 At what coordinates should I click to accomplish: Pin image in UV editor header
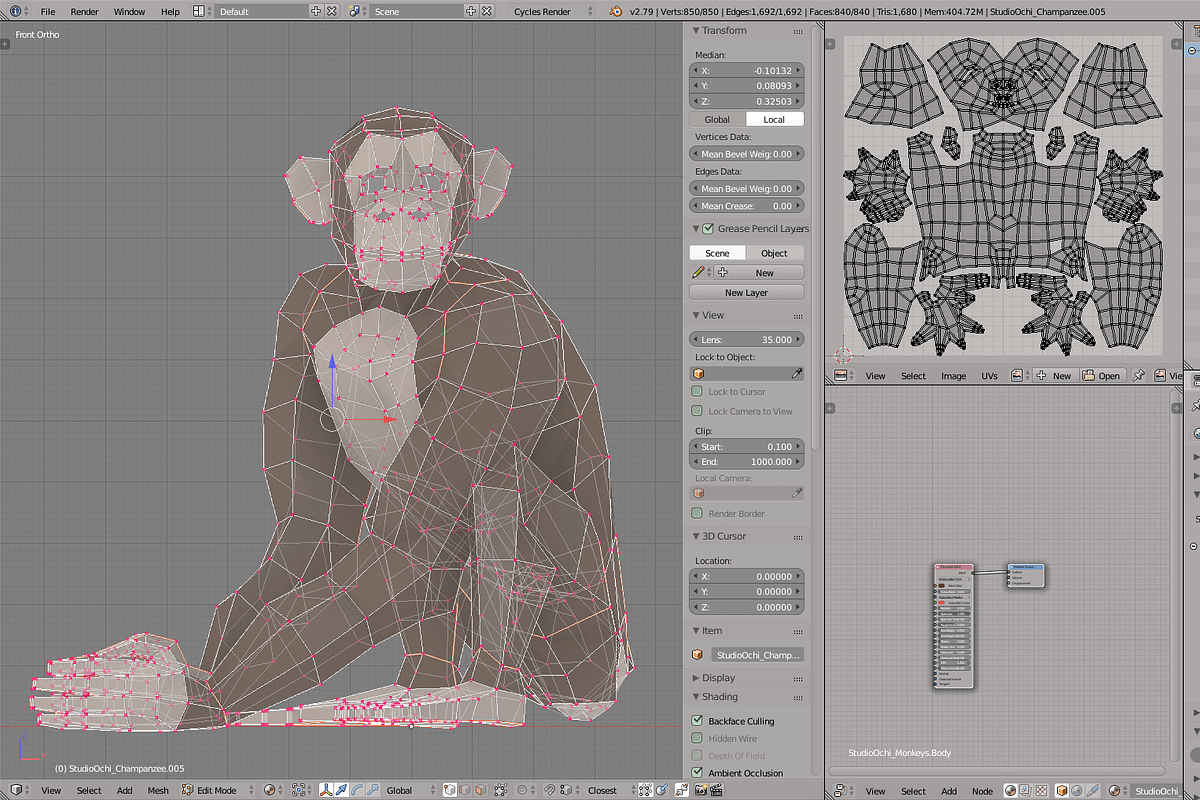1139,376
